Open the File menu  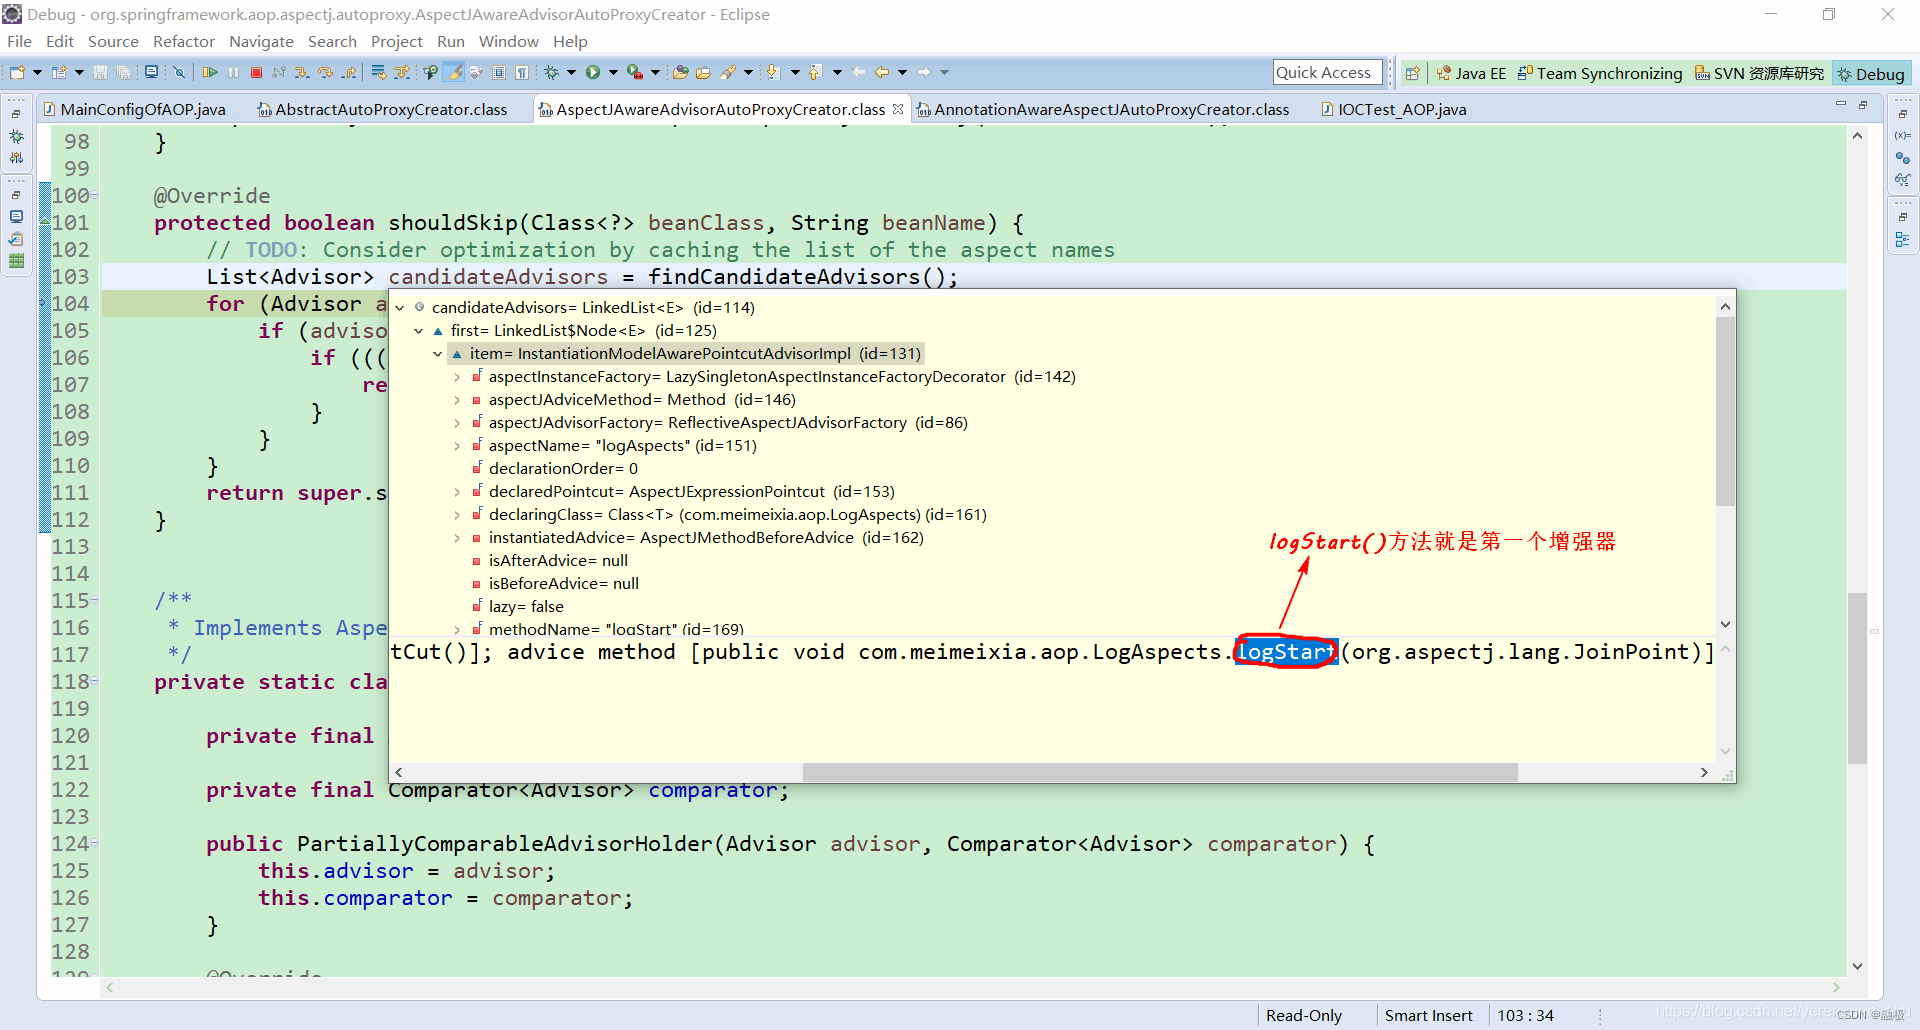point(19,41)
